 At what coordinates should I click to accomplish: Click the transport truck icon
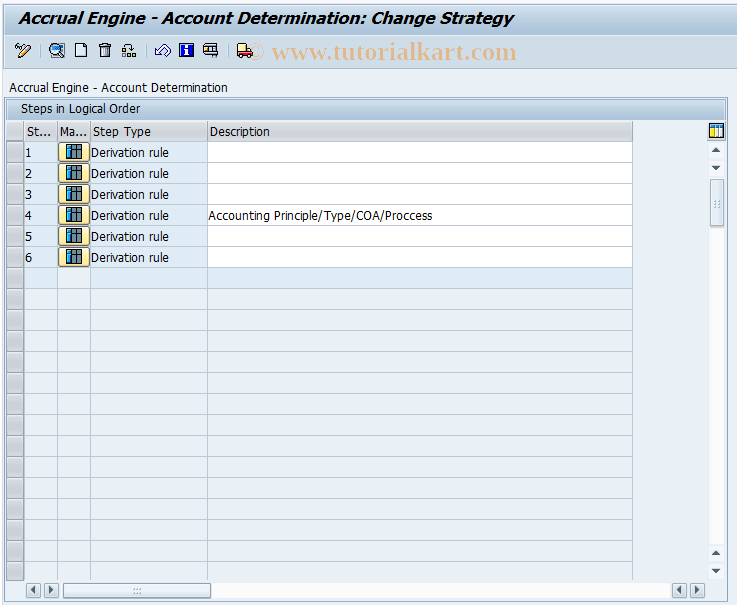click(x=244, y=50)
